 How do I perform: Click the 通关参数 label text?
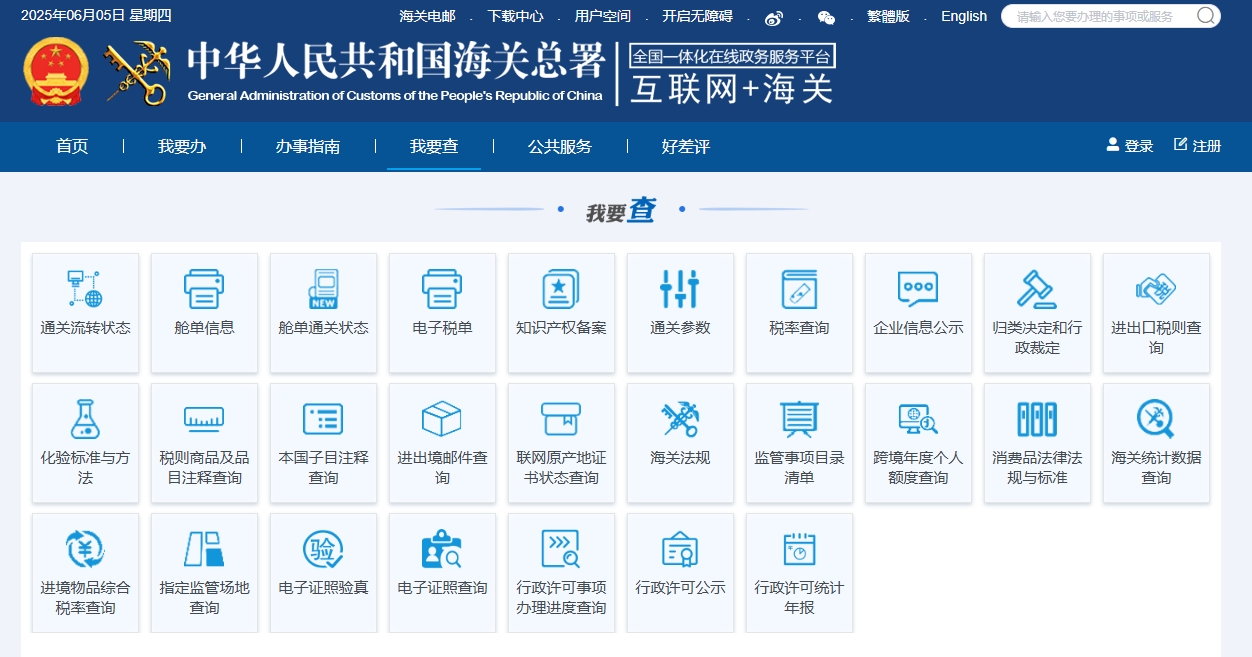tap(680, 328)
